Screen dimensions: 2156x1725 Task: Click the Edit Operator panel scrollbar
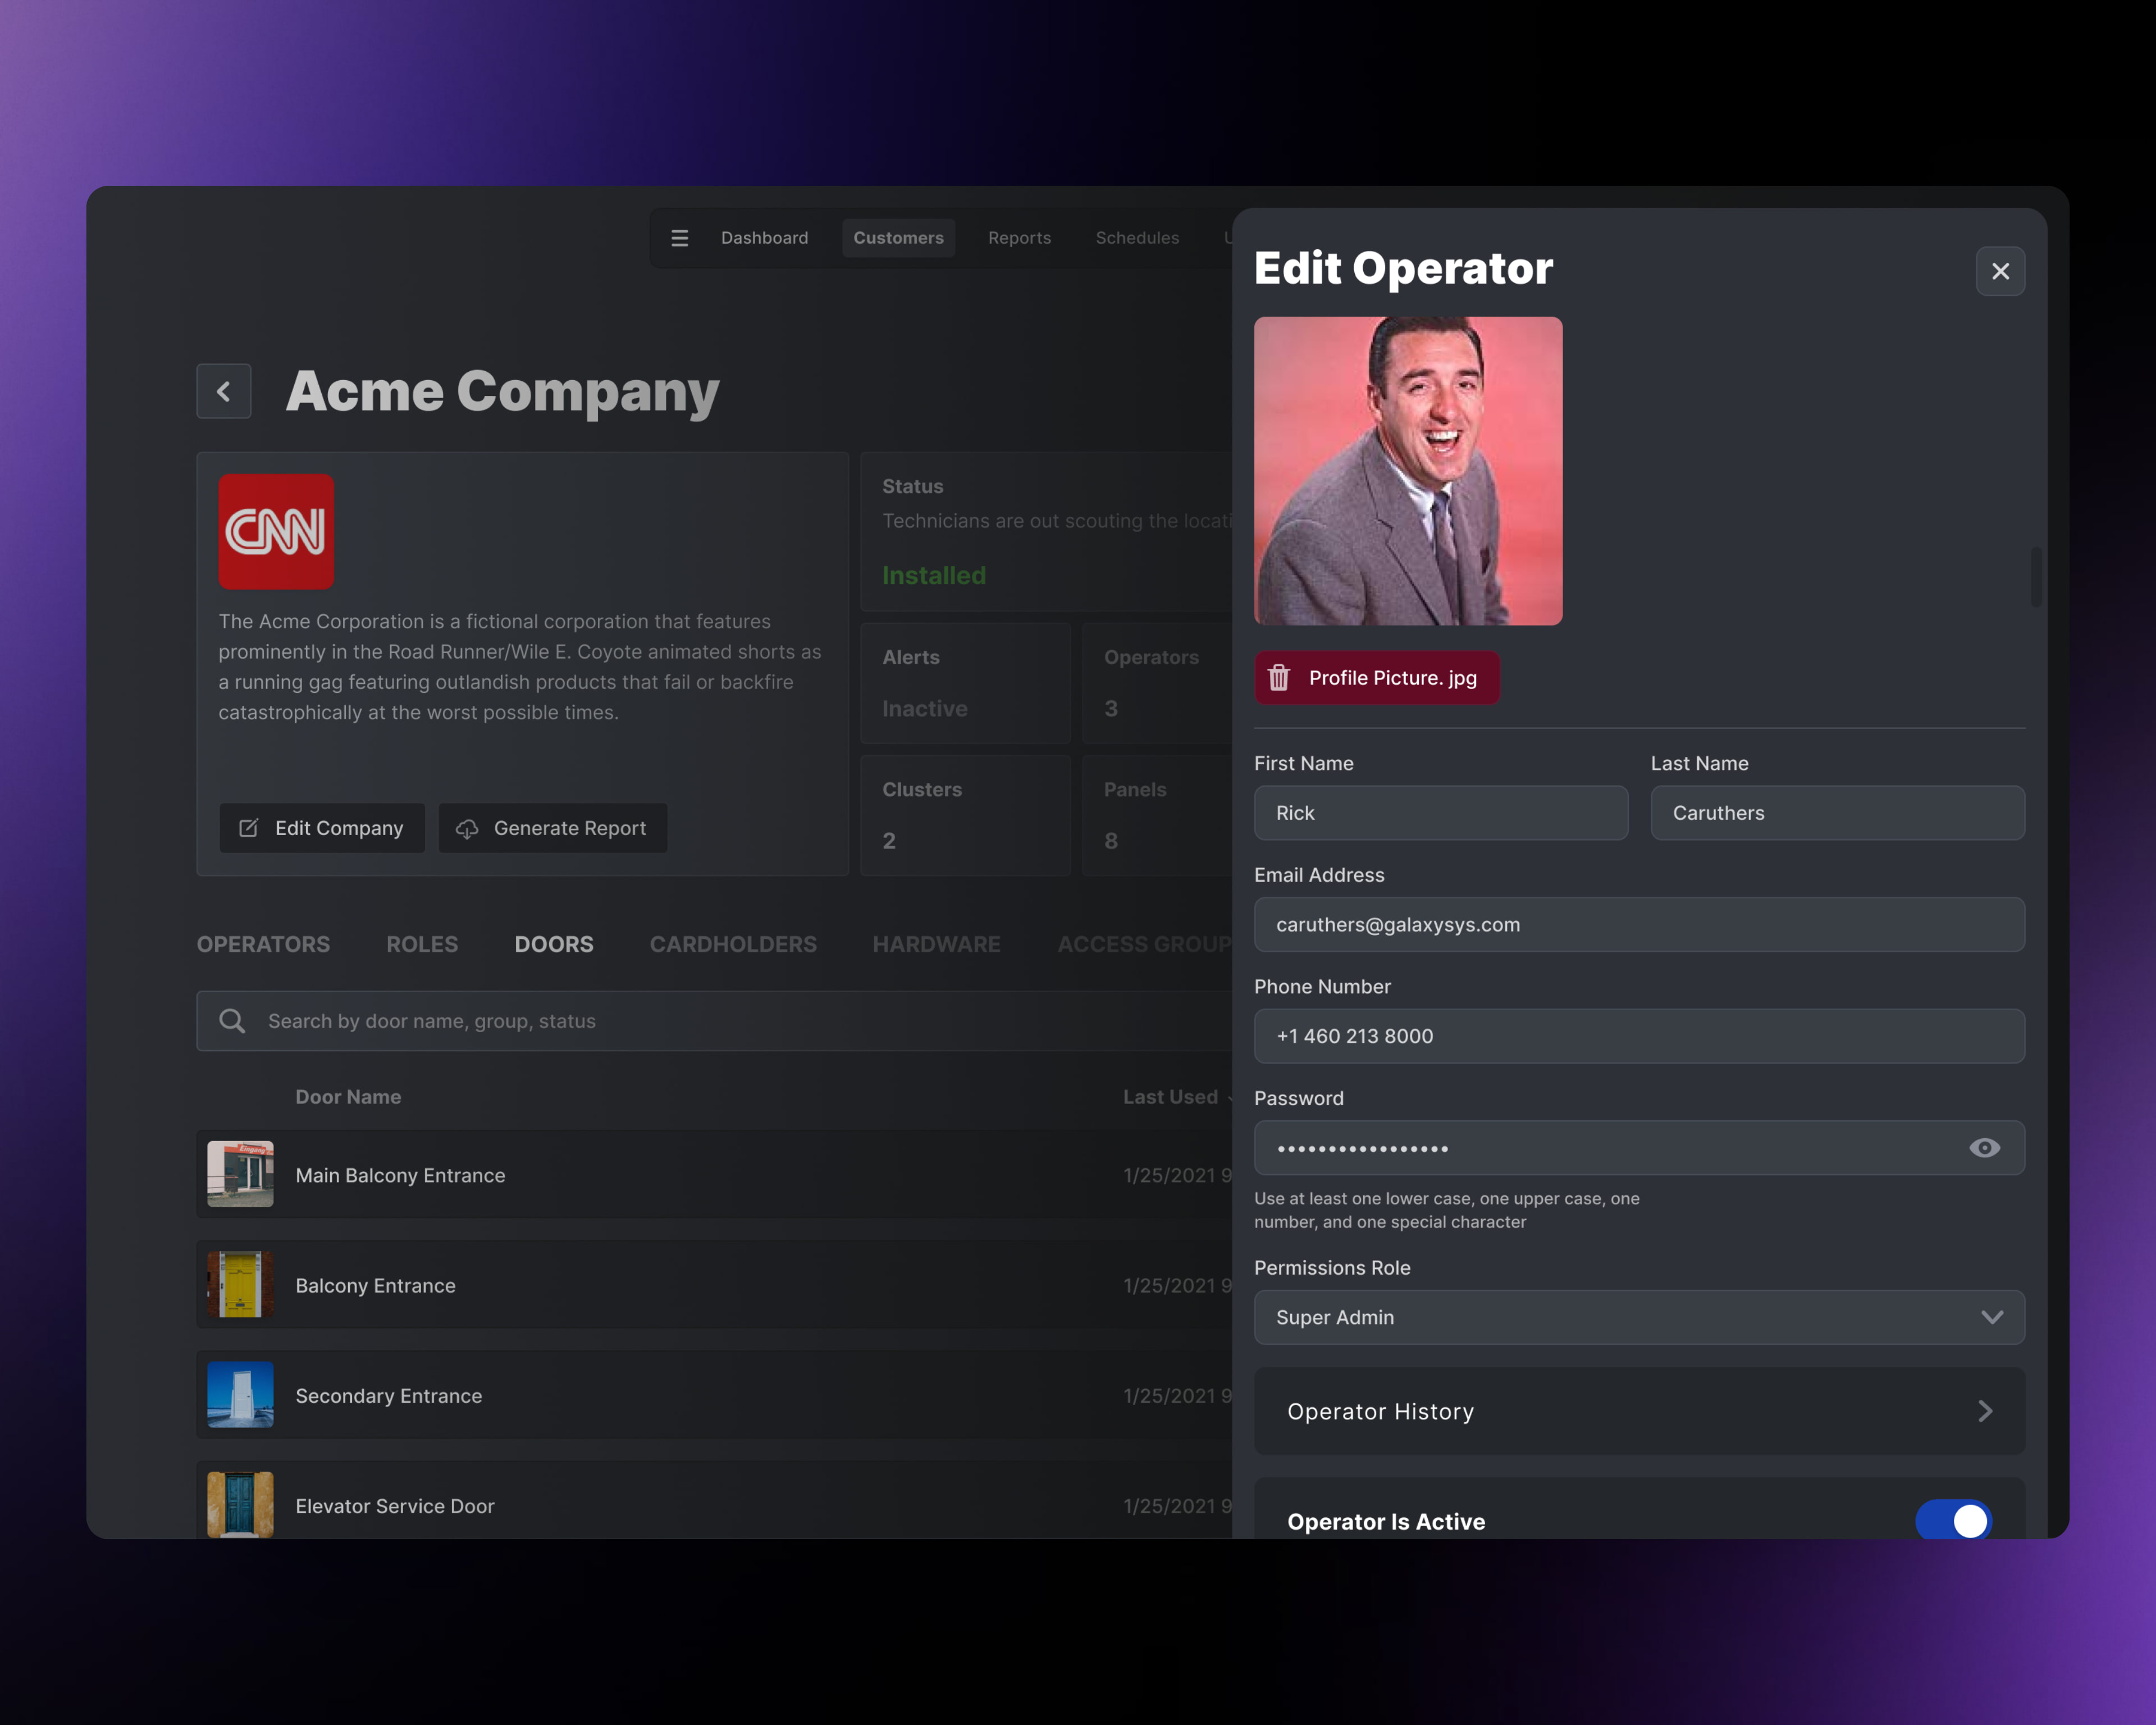(2036, 577)
